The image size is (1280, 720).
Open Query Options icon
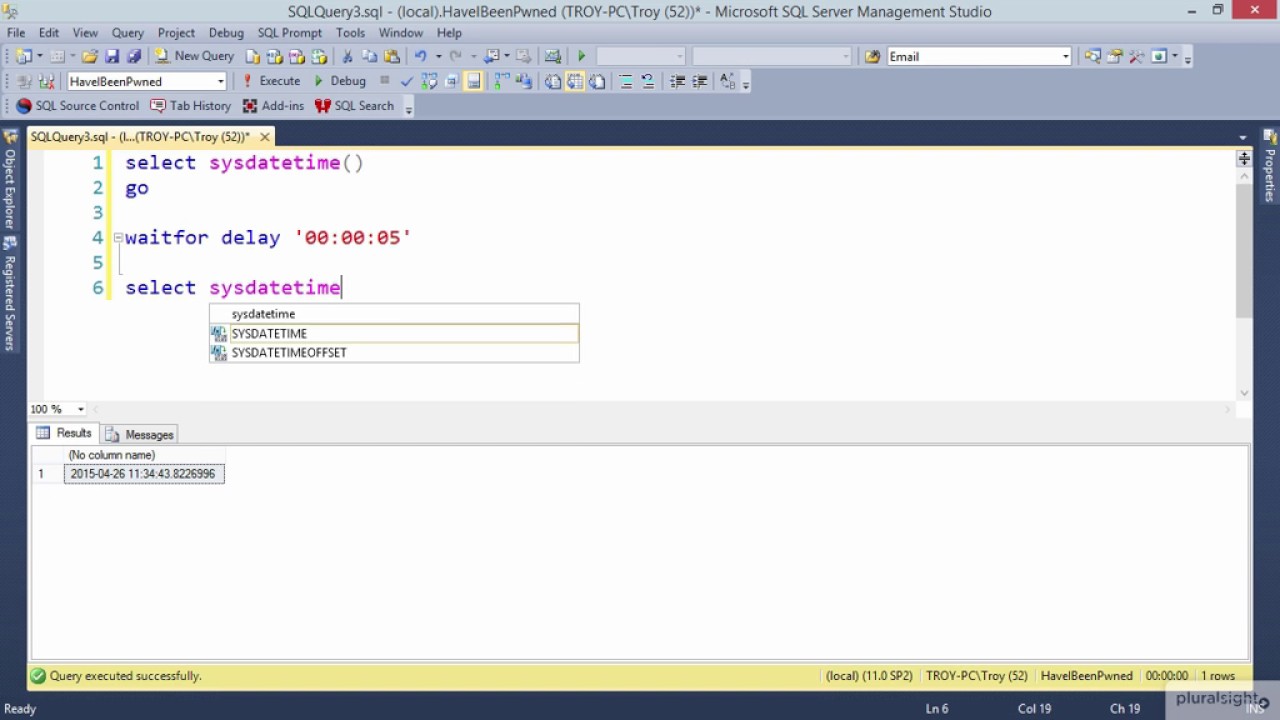pos(451,81)
